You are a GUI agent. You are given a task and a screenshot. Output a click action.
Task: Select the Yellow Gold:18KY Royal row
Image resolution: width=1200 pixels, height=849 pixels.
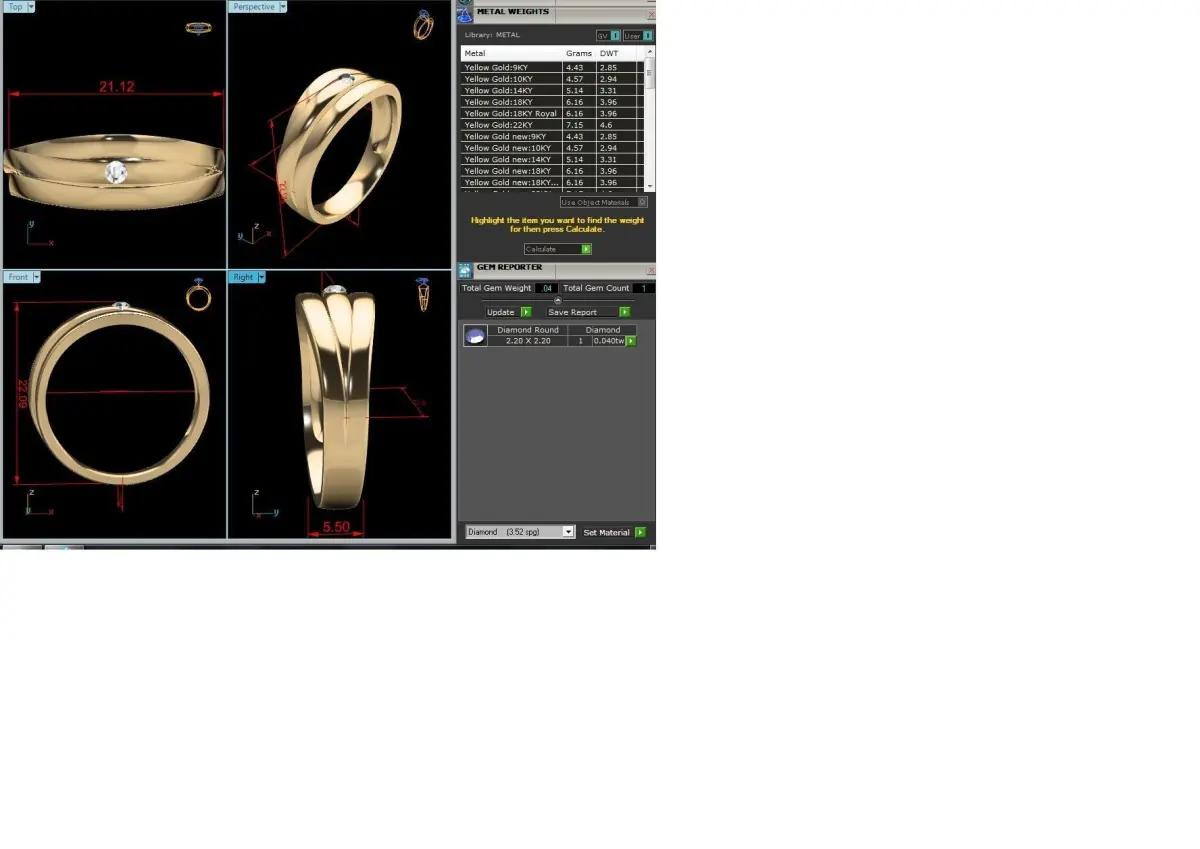click(x=553, y=114)
